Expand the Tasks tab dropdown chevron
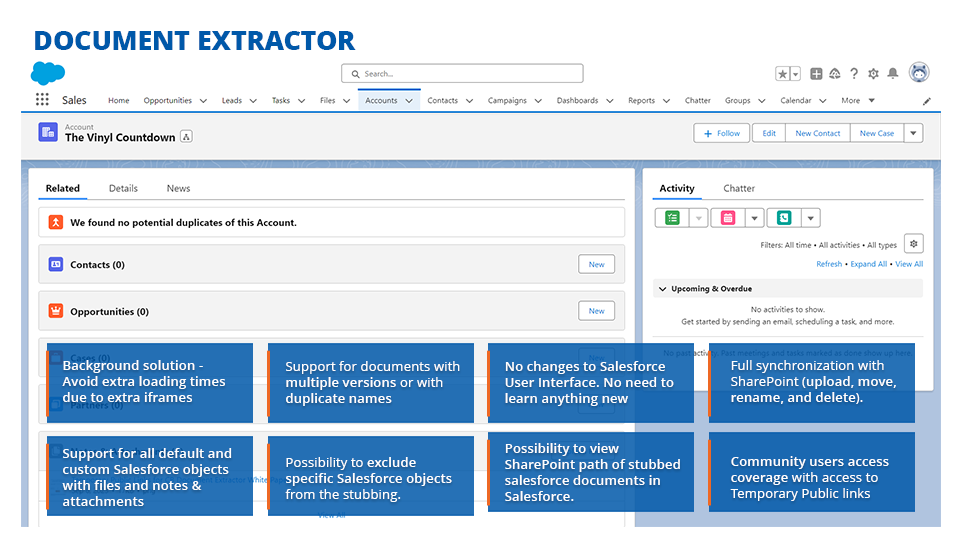960x540 pixels. tap(301, 101)
